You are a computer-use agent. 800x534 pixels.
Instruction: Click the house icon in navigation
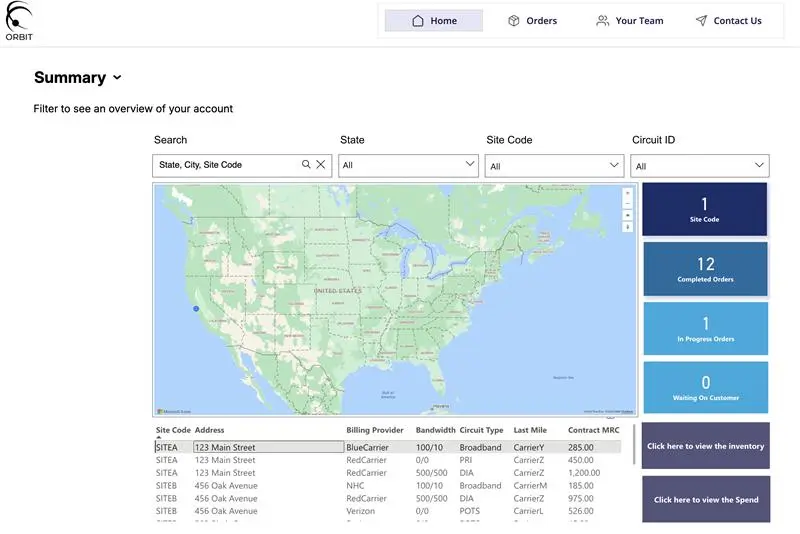pos(418,21)
